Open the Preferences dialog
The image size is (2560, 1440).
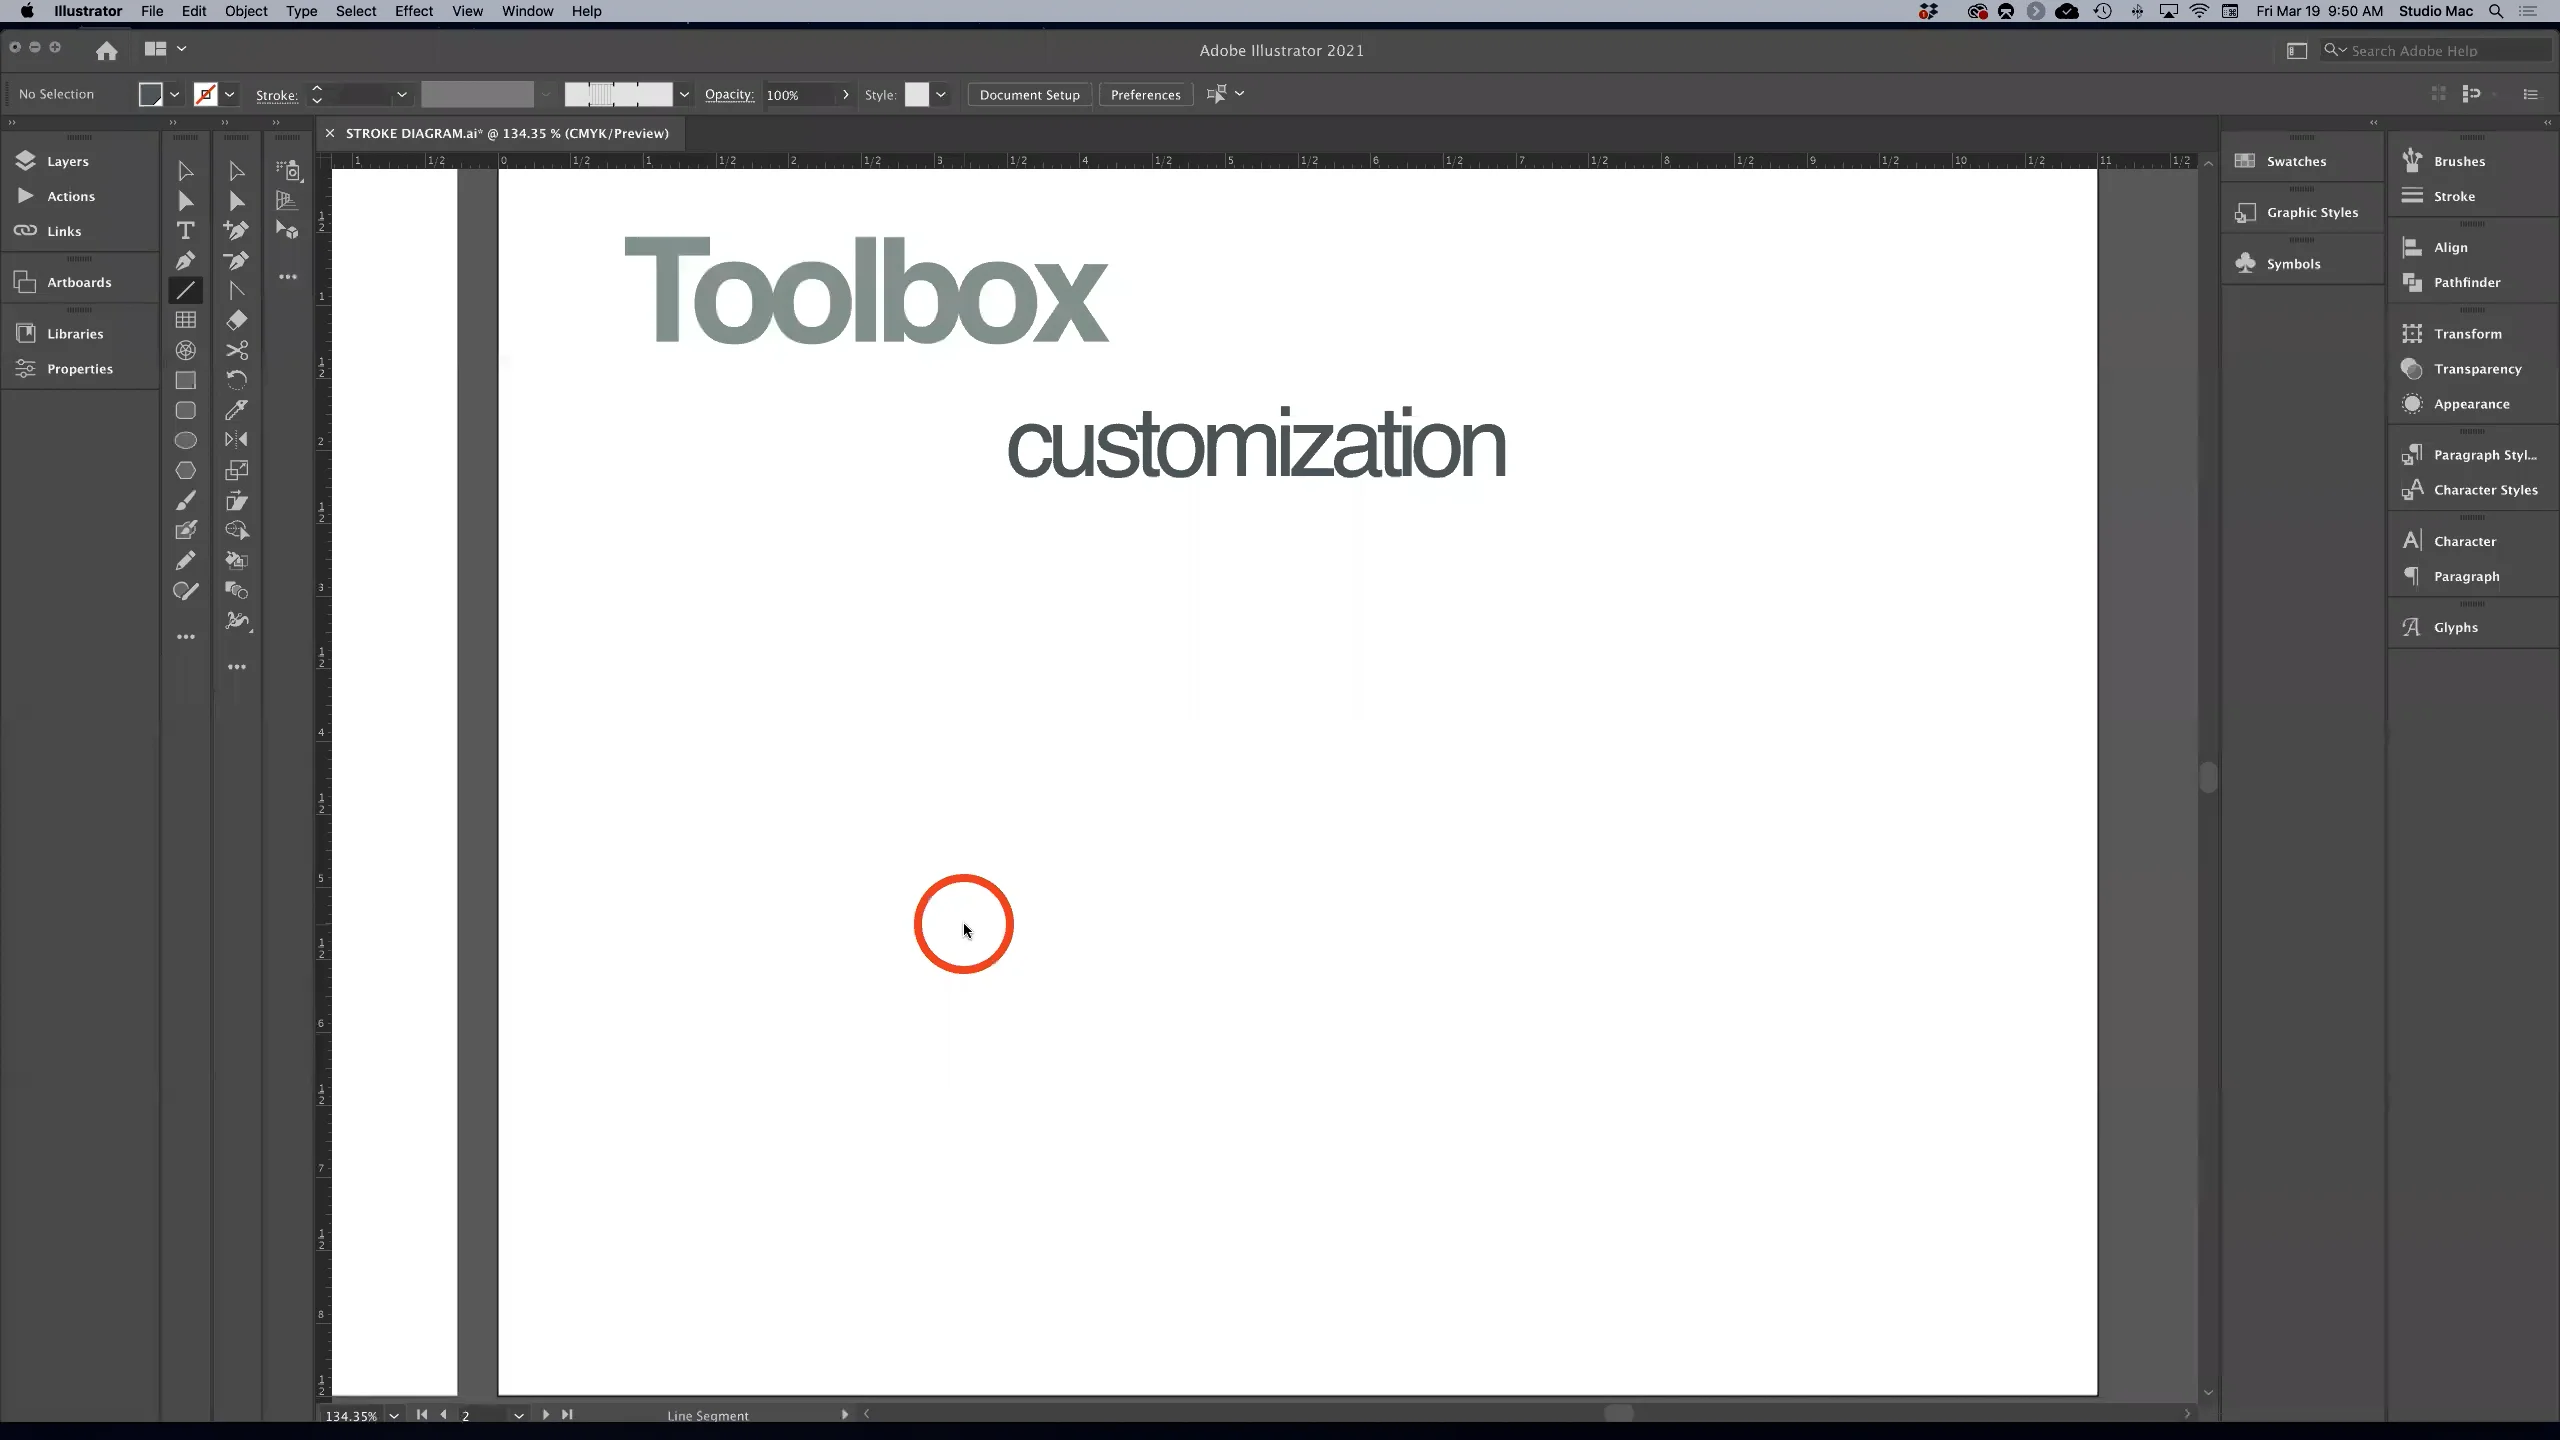[1144, 94]
